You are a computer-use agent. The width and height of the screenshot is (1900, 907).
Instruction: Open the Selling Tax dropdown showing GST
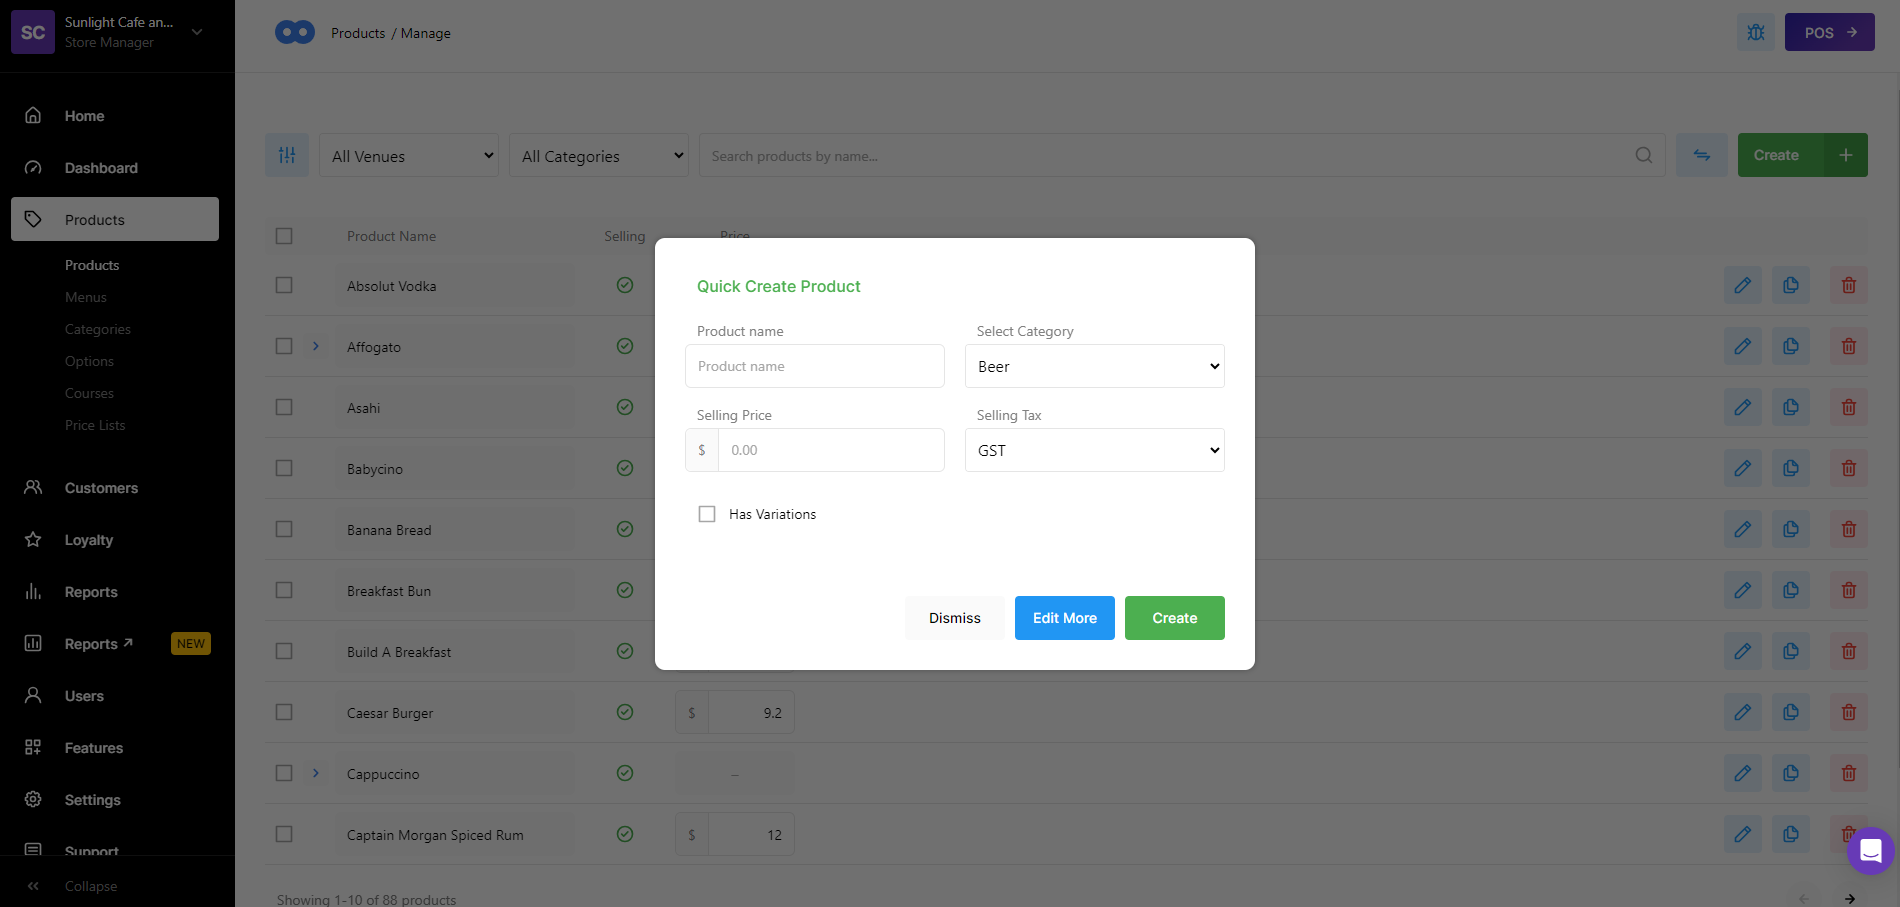coord(1094,450)
